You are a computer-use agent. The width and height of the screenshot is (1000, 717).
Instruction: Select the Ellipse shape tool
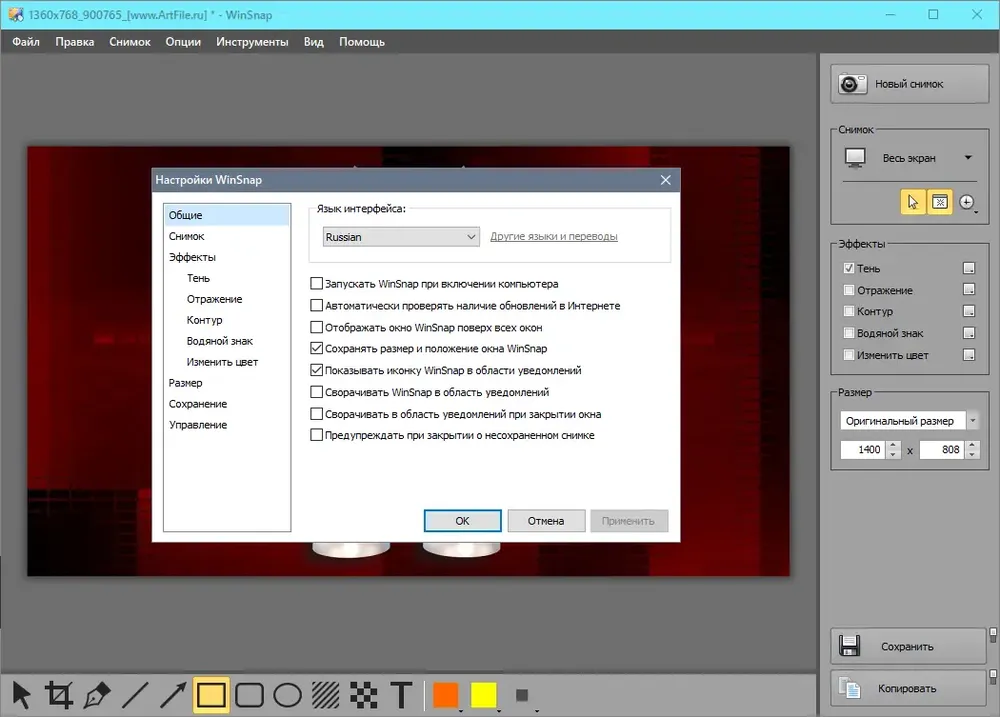pos(287,695)
